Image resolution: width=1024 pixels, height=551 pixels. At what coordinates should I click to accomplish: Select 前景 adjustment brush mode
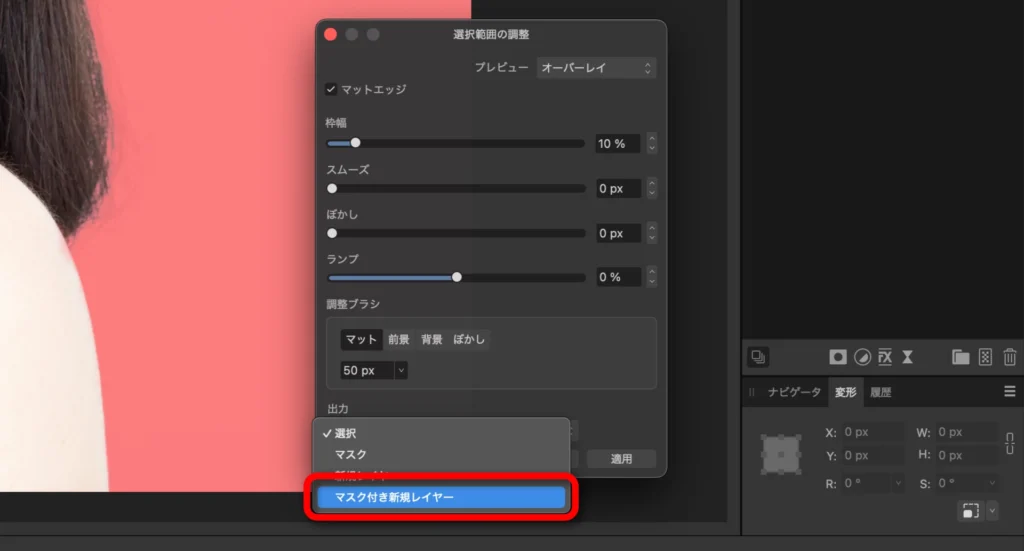tap(399, 340)
